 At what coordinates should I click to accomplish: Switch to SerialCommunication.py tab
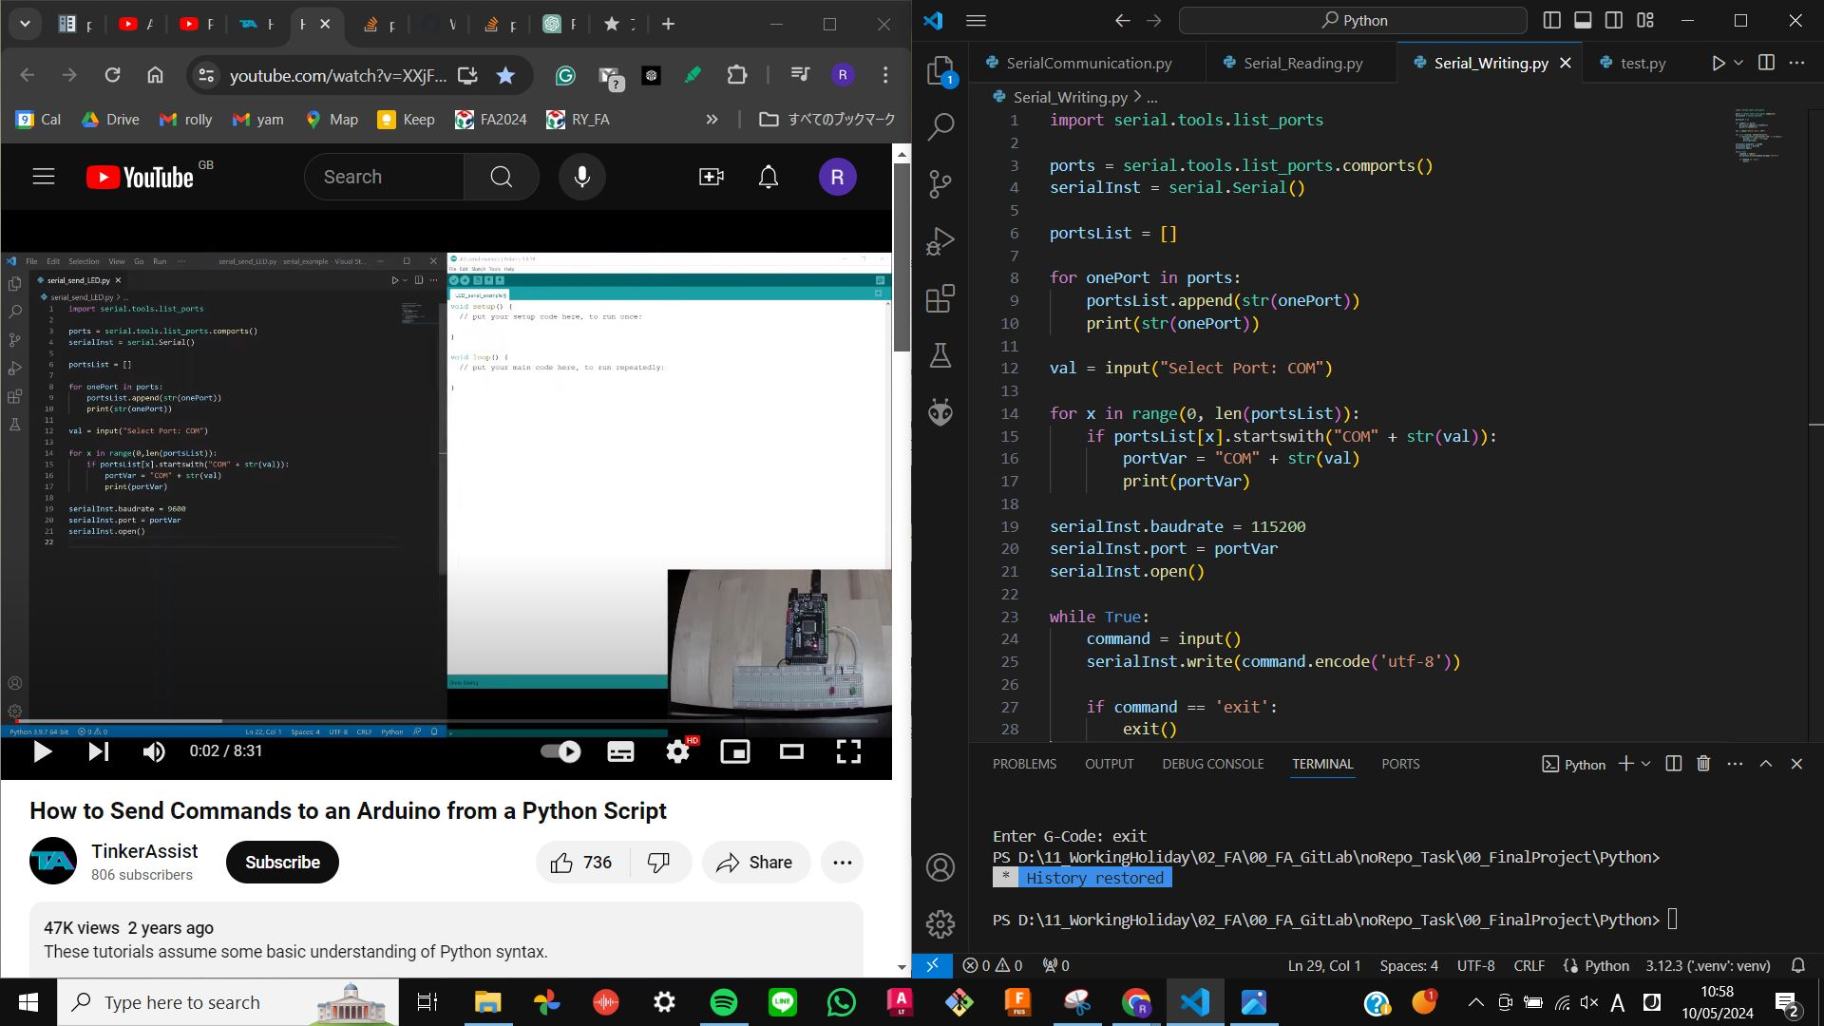[x=1088, y=63]
